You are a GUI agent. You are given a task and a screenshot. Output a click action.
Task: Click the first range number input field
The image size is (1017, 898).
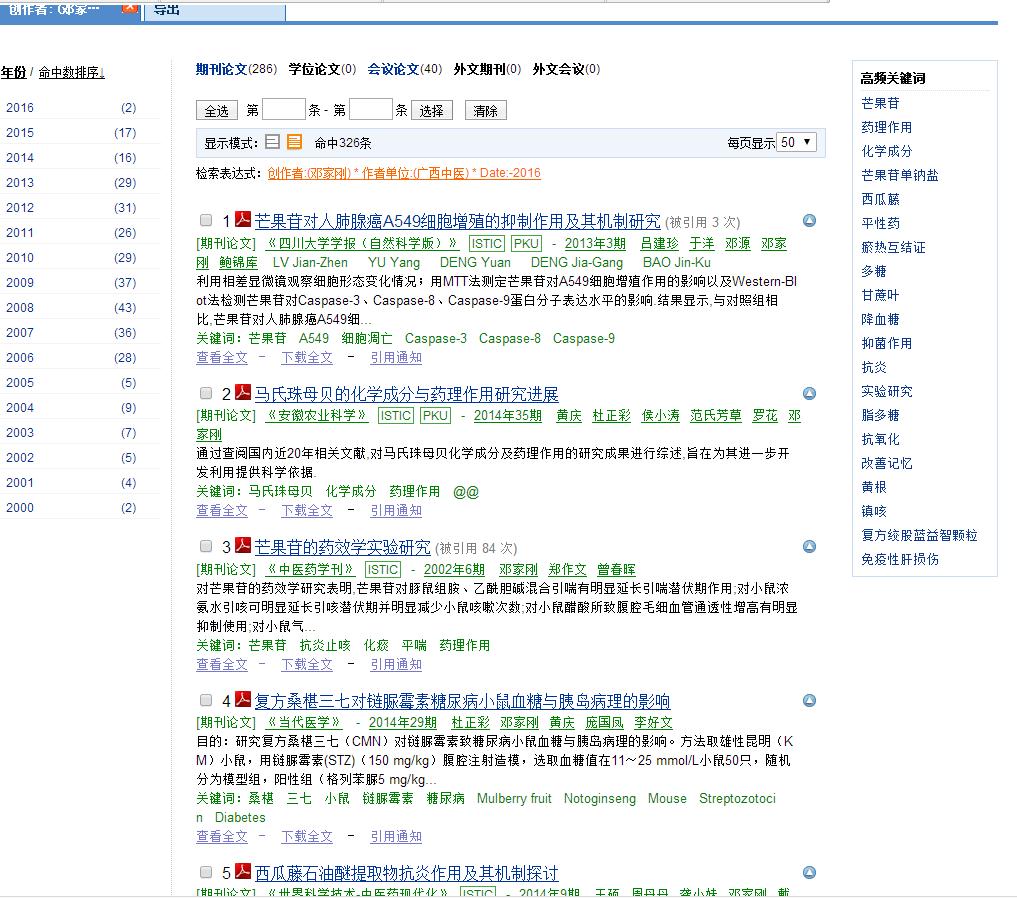click(x=283, y=110)
